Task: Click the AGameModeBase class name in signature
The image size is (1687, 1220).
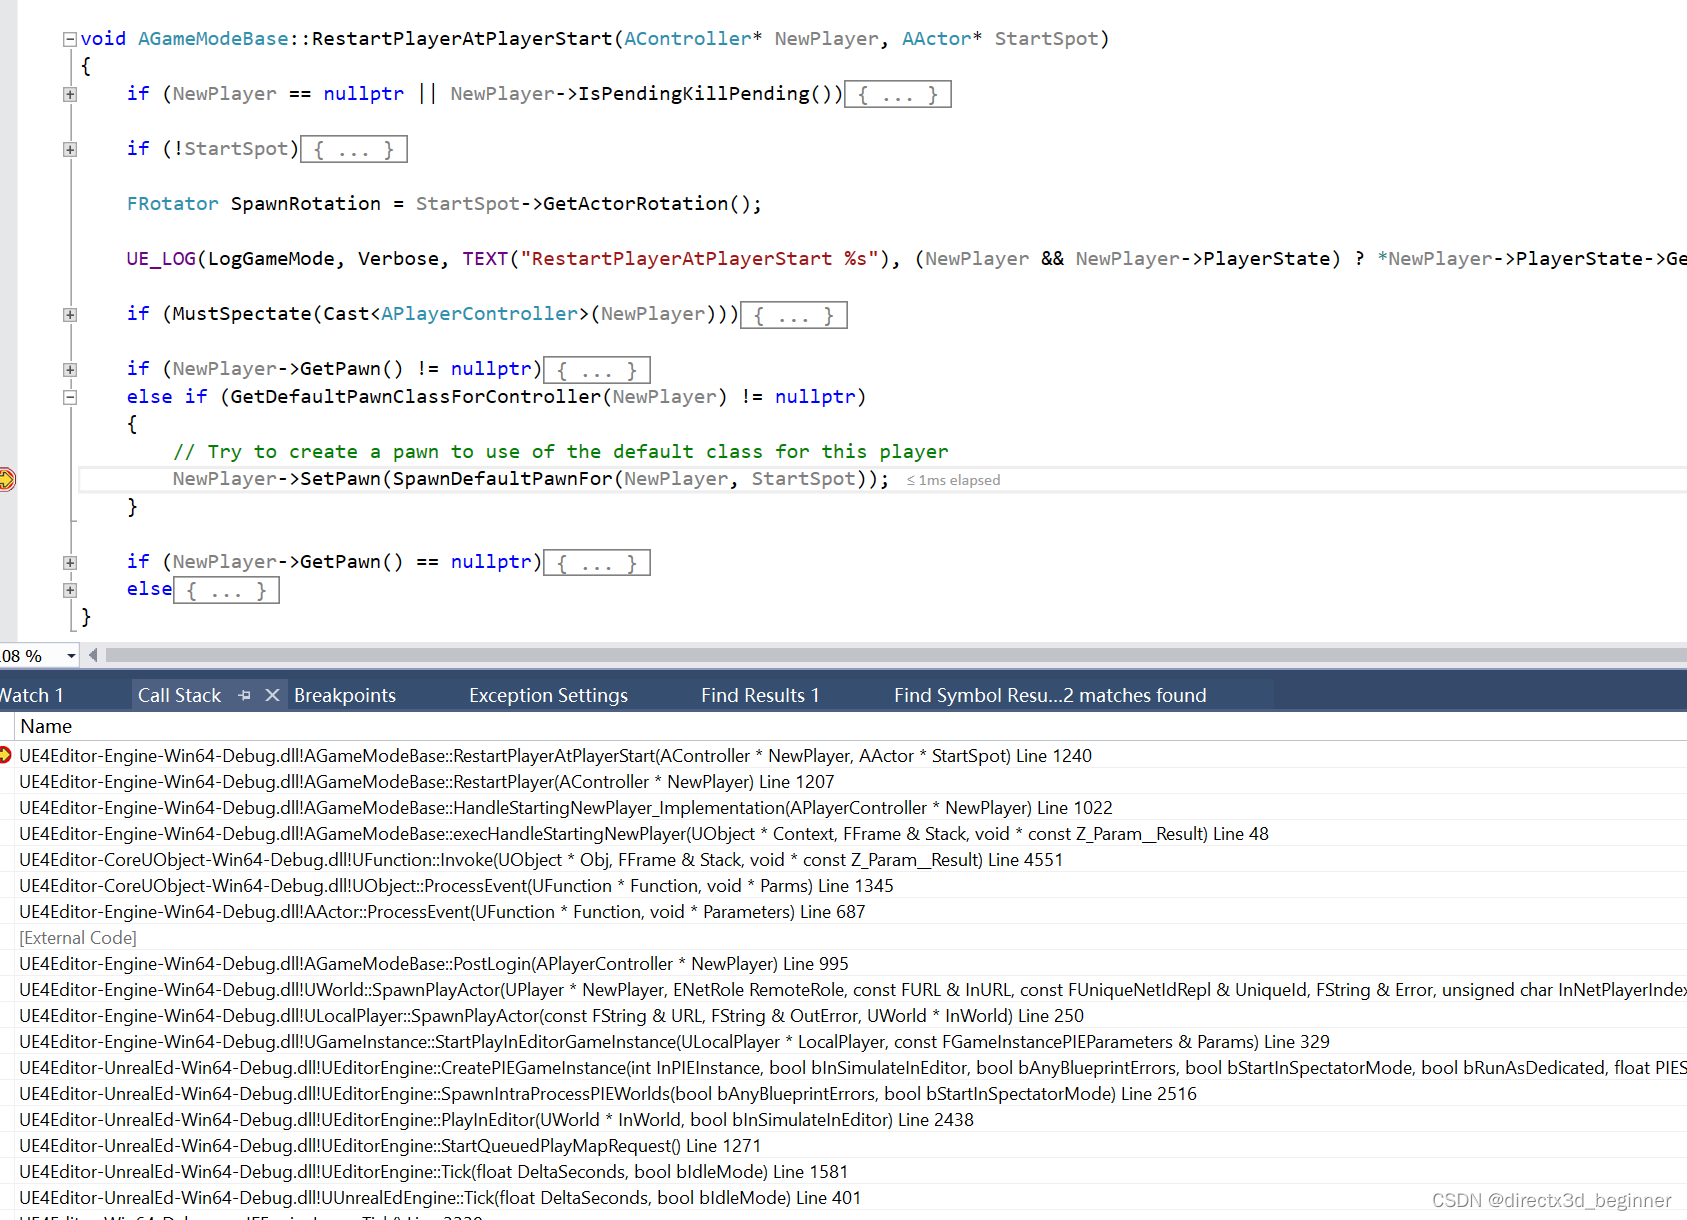Action: (x=213, y=39)
